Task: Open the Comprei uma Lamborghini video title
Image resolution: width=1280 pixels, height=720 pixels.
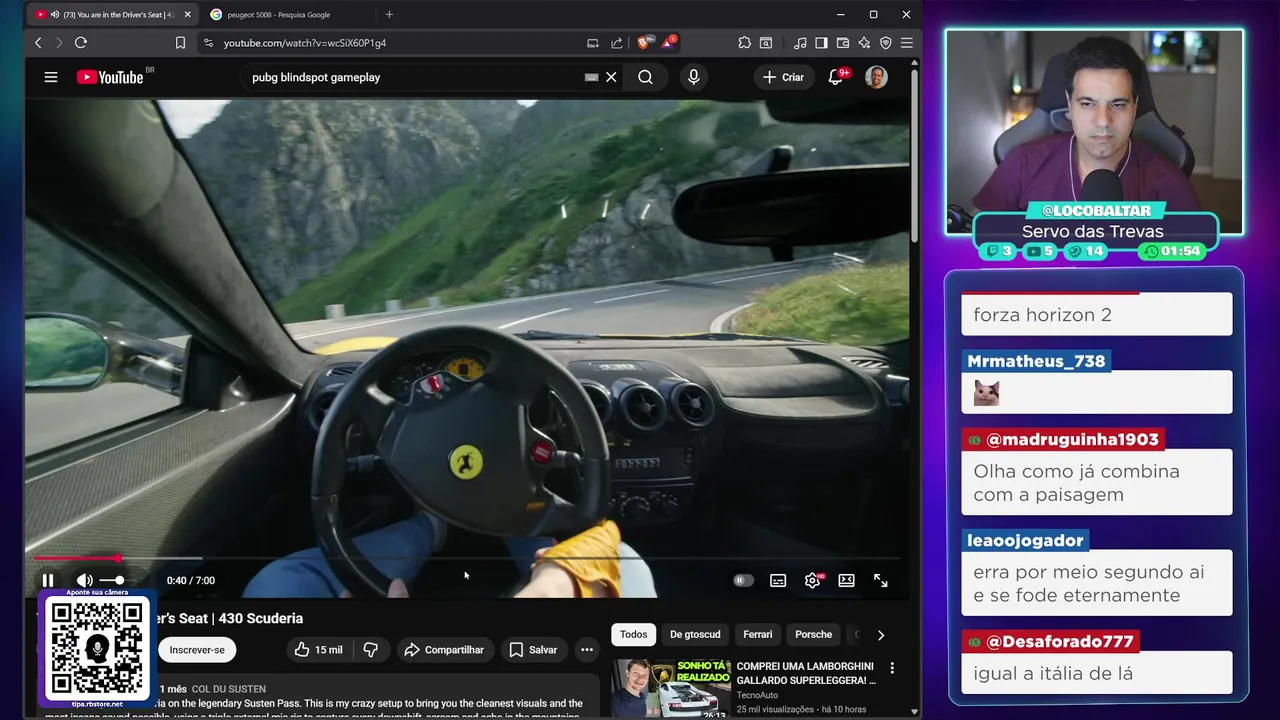Action: (x=806, y=673)
